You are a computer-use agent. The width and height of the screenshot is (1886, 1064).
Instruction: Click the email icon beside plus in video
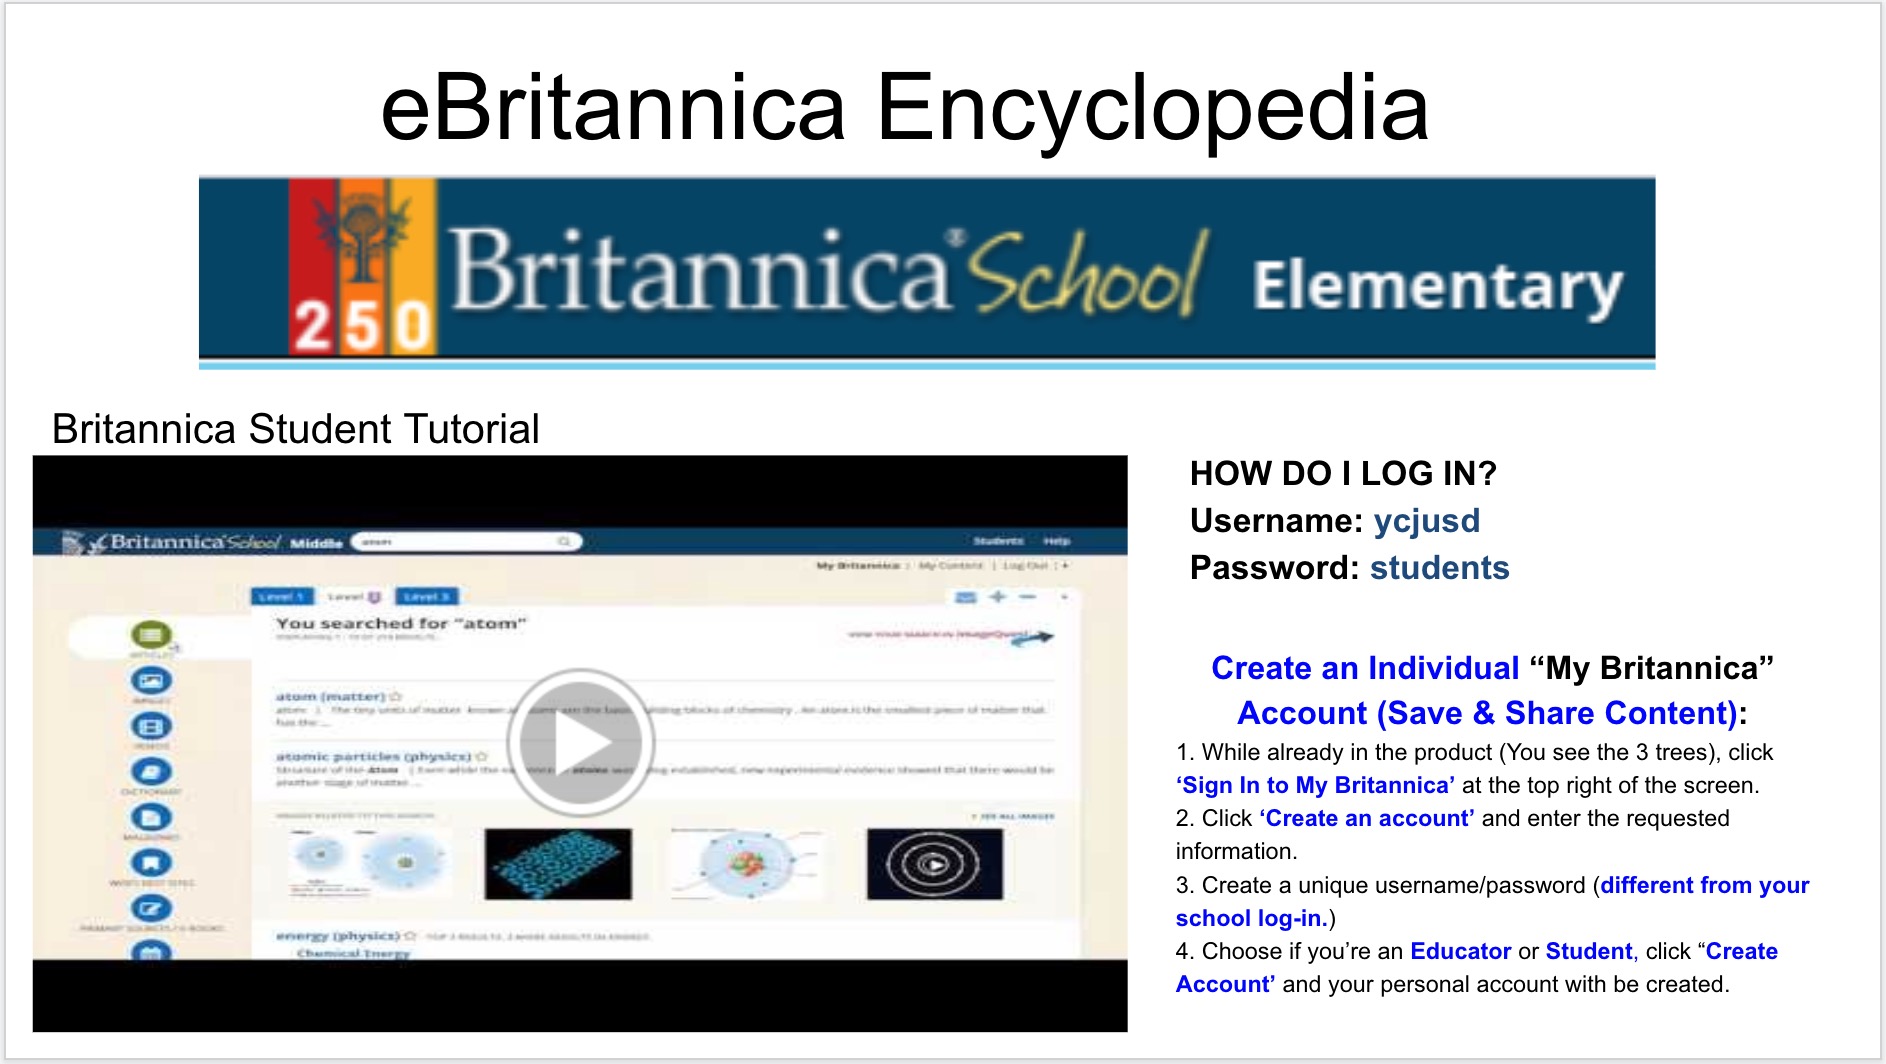[x=965, y=597]
